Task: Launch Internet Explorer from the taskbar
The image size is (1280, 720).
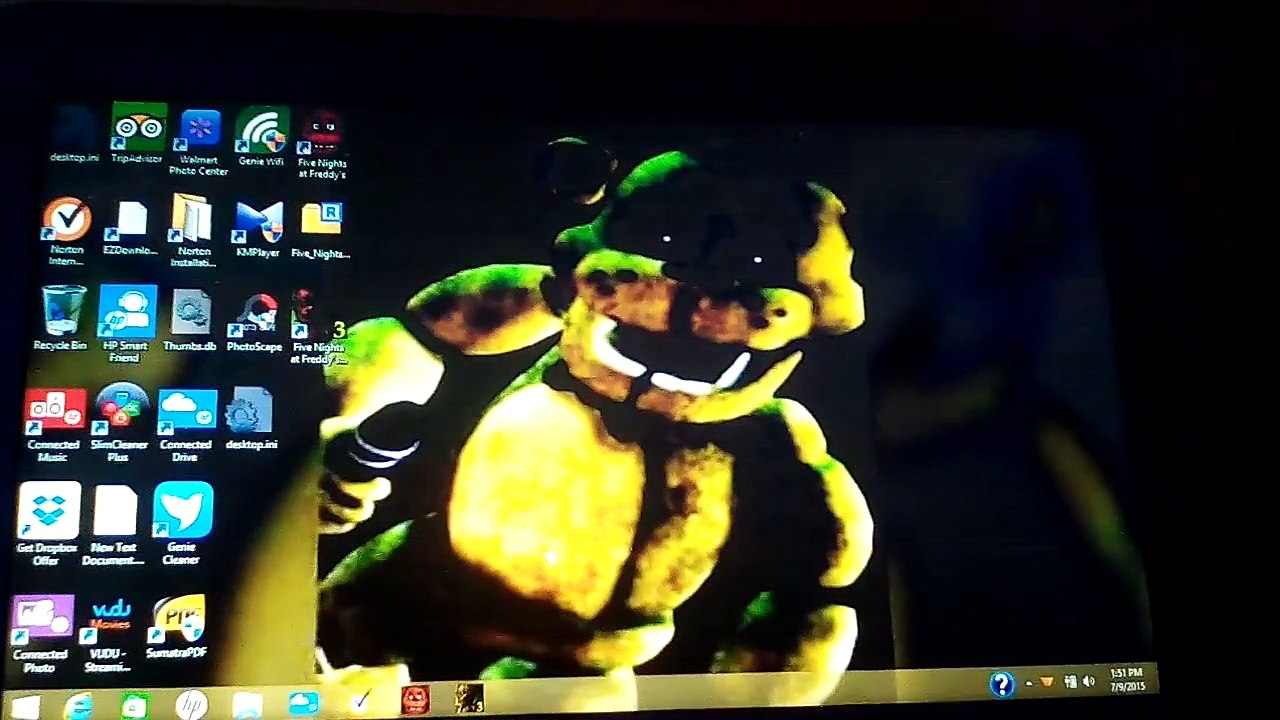Action: pyautogui.click(x=79, y=705)
